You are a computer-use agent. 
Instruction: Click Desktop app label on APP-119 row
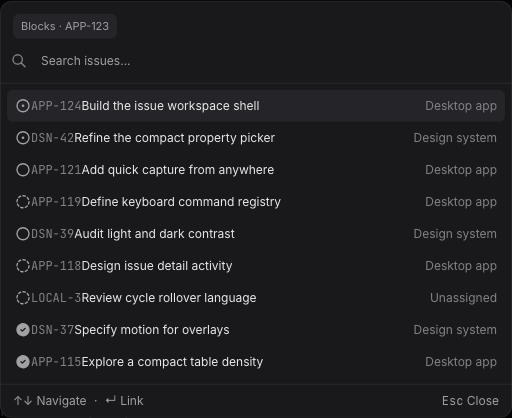pos(461,202)
